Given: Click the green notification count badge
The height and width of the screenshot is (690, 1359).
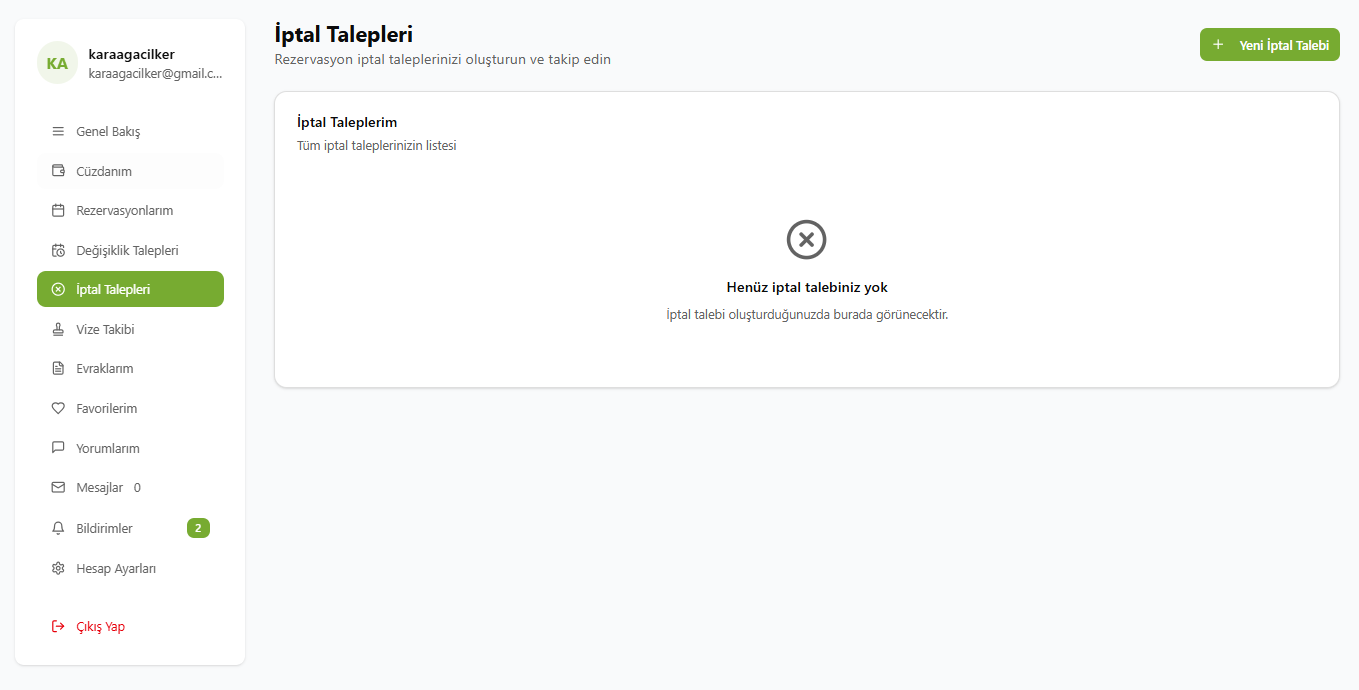Looking at the screenshot, I should pyautogui.click(x=198, y=528).
